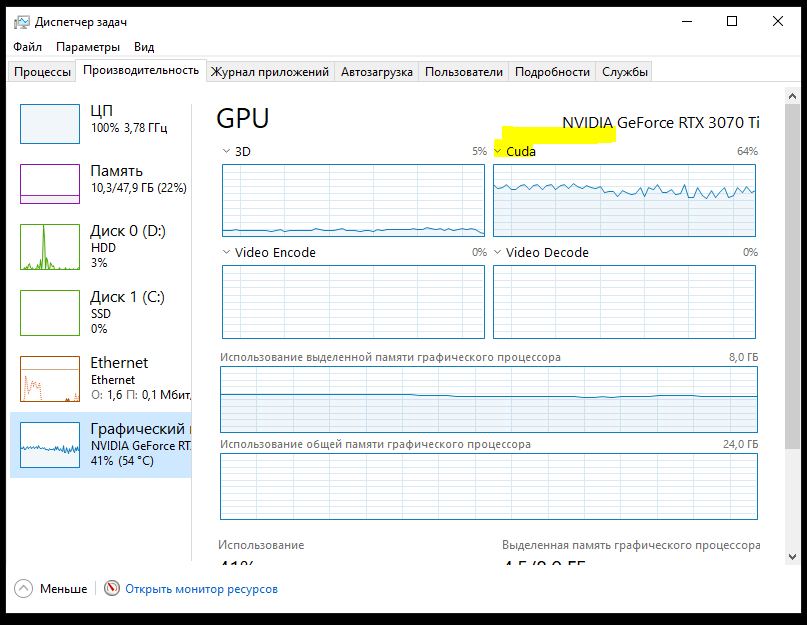Viewport: 807px width, 625px height.
Task: Minimize the Диспетчер задач window
Action: click(x=687, y=22)
